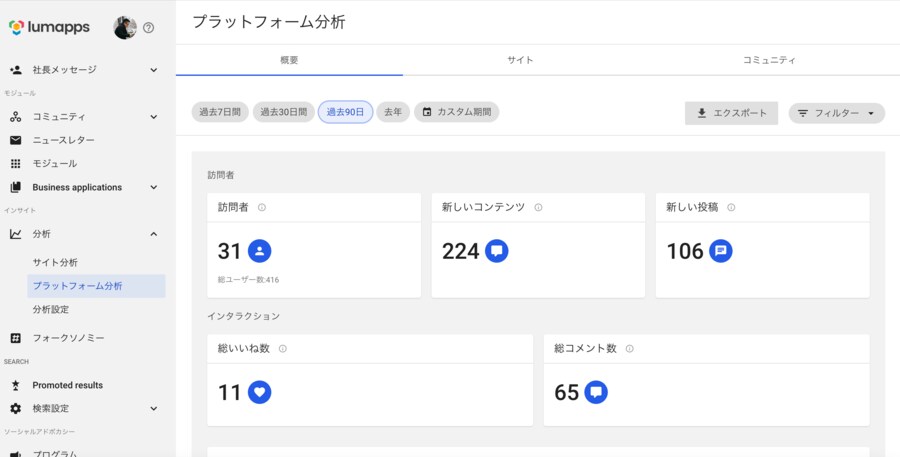The width and height of the screenshot is (900, 457).
Task: Switch to the サイト tab
Action: 520,60
